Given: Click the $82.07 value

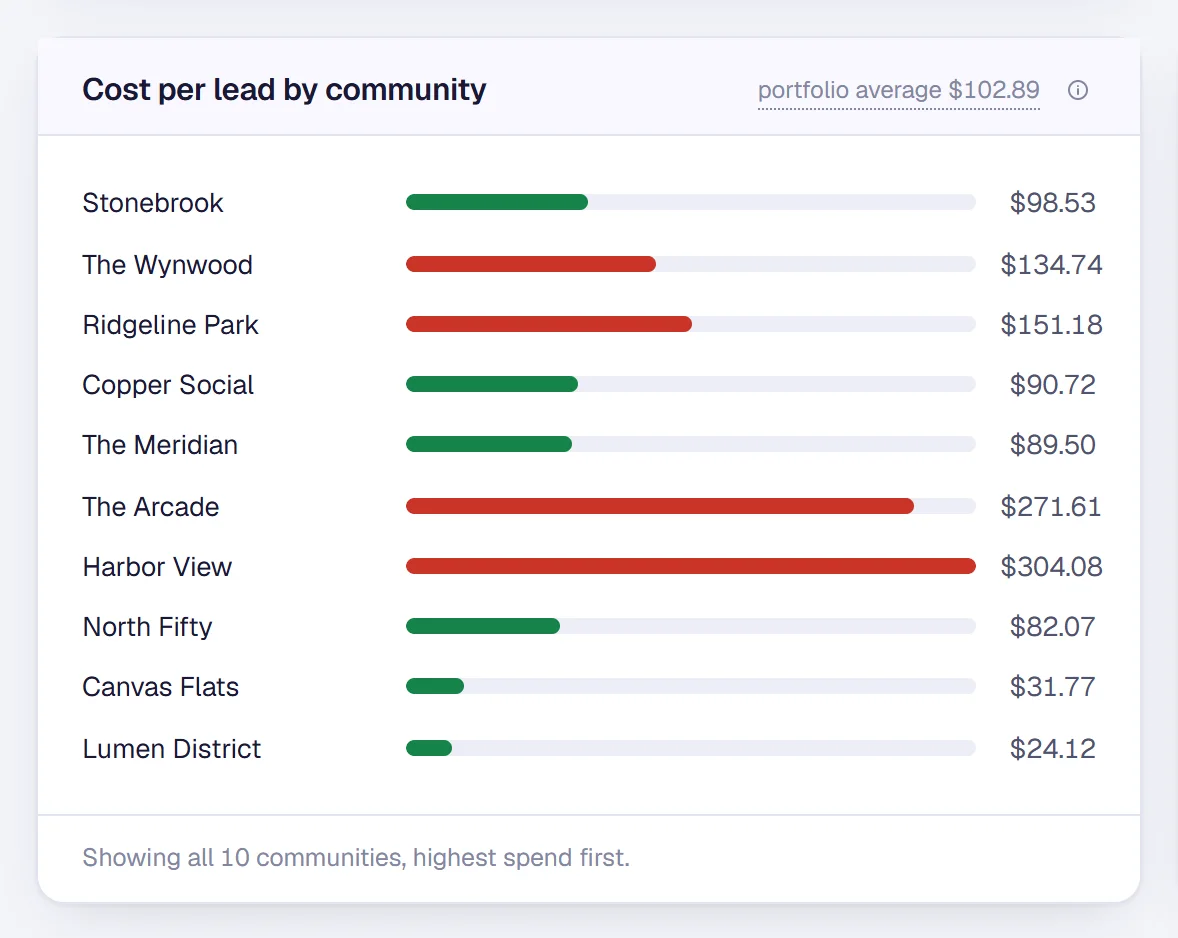Looking at the screenshot, I should click(x=1053, y=626).
